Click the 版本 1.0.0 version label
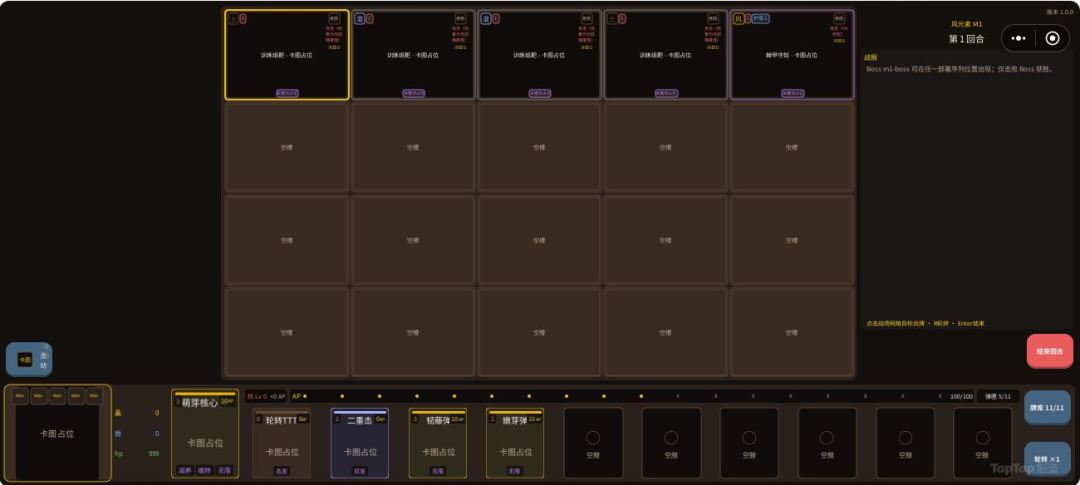Screen dimensions: 1080x485 [x=1061, y=12]
